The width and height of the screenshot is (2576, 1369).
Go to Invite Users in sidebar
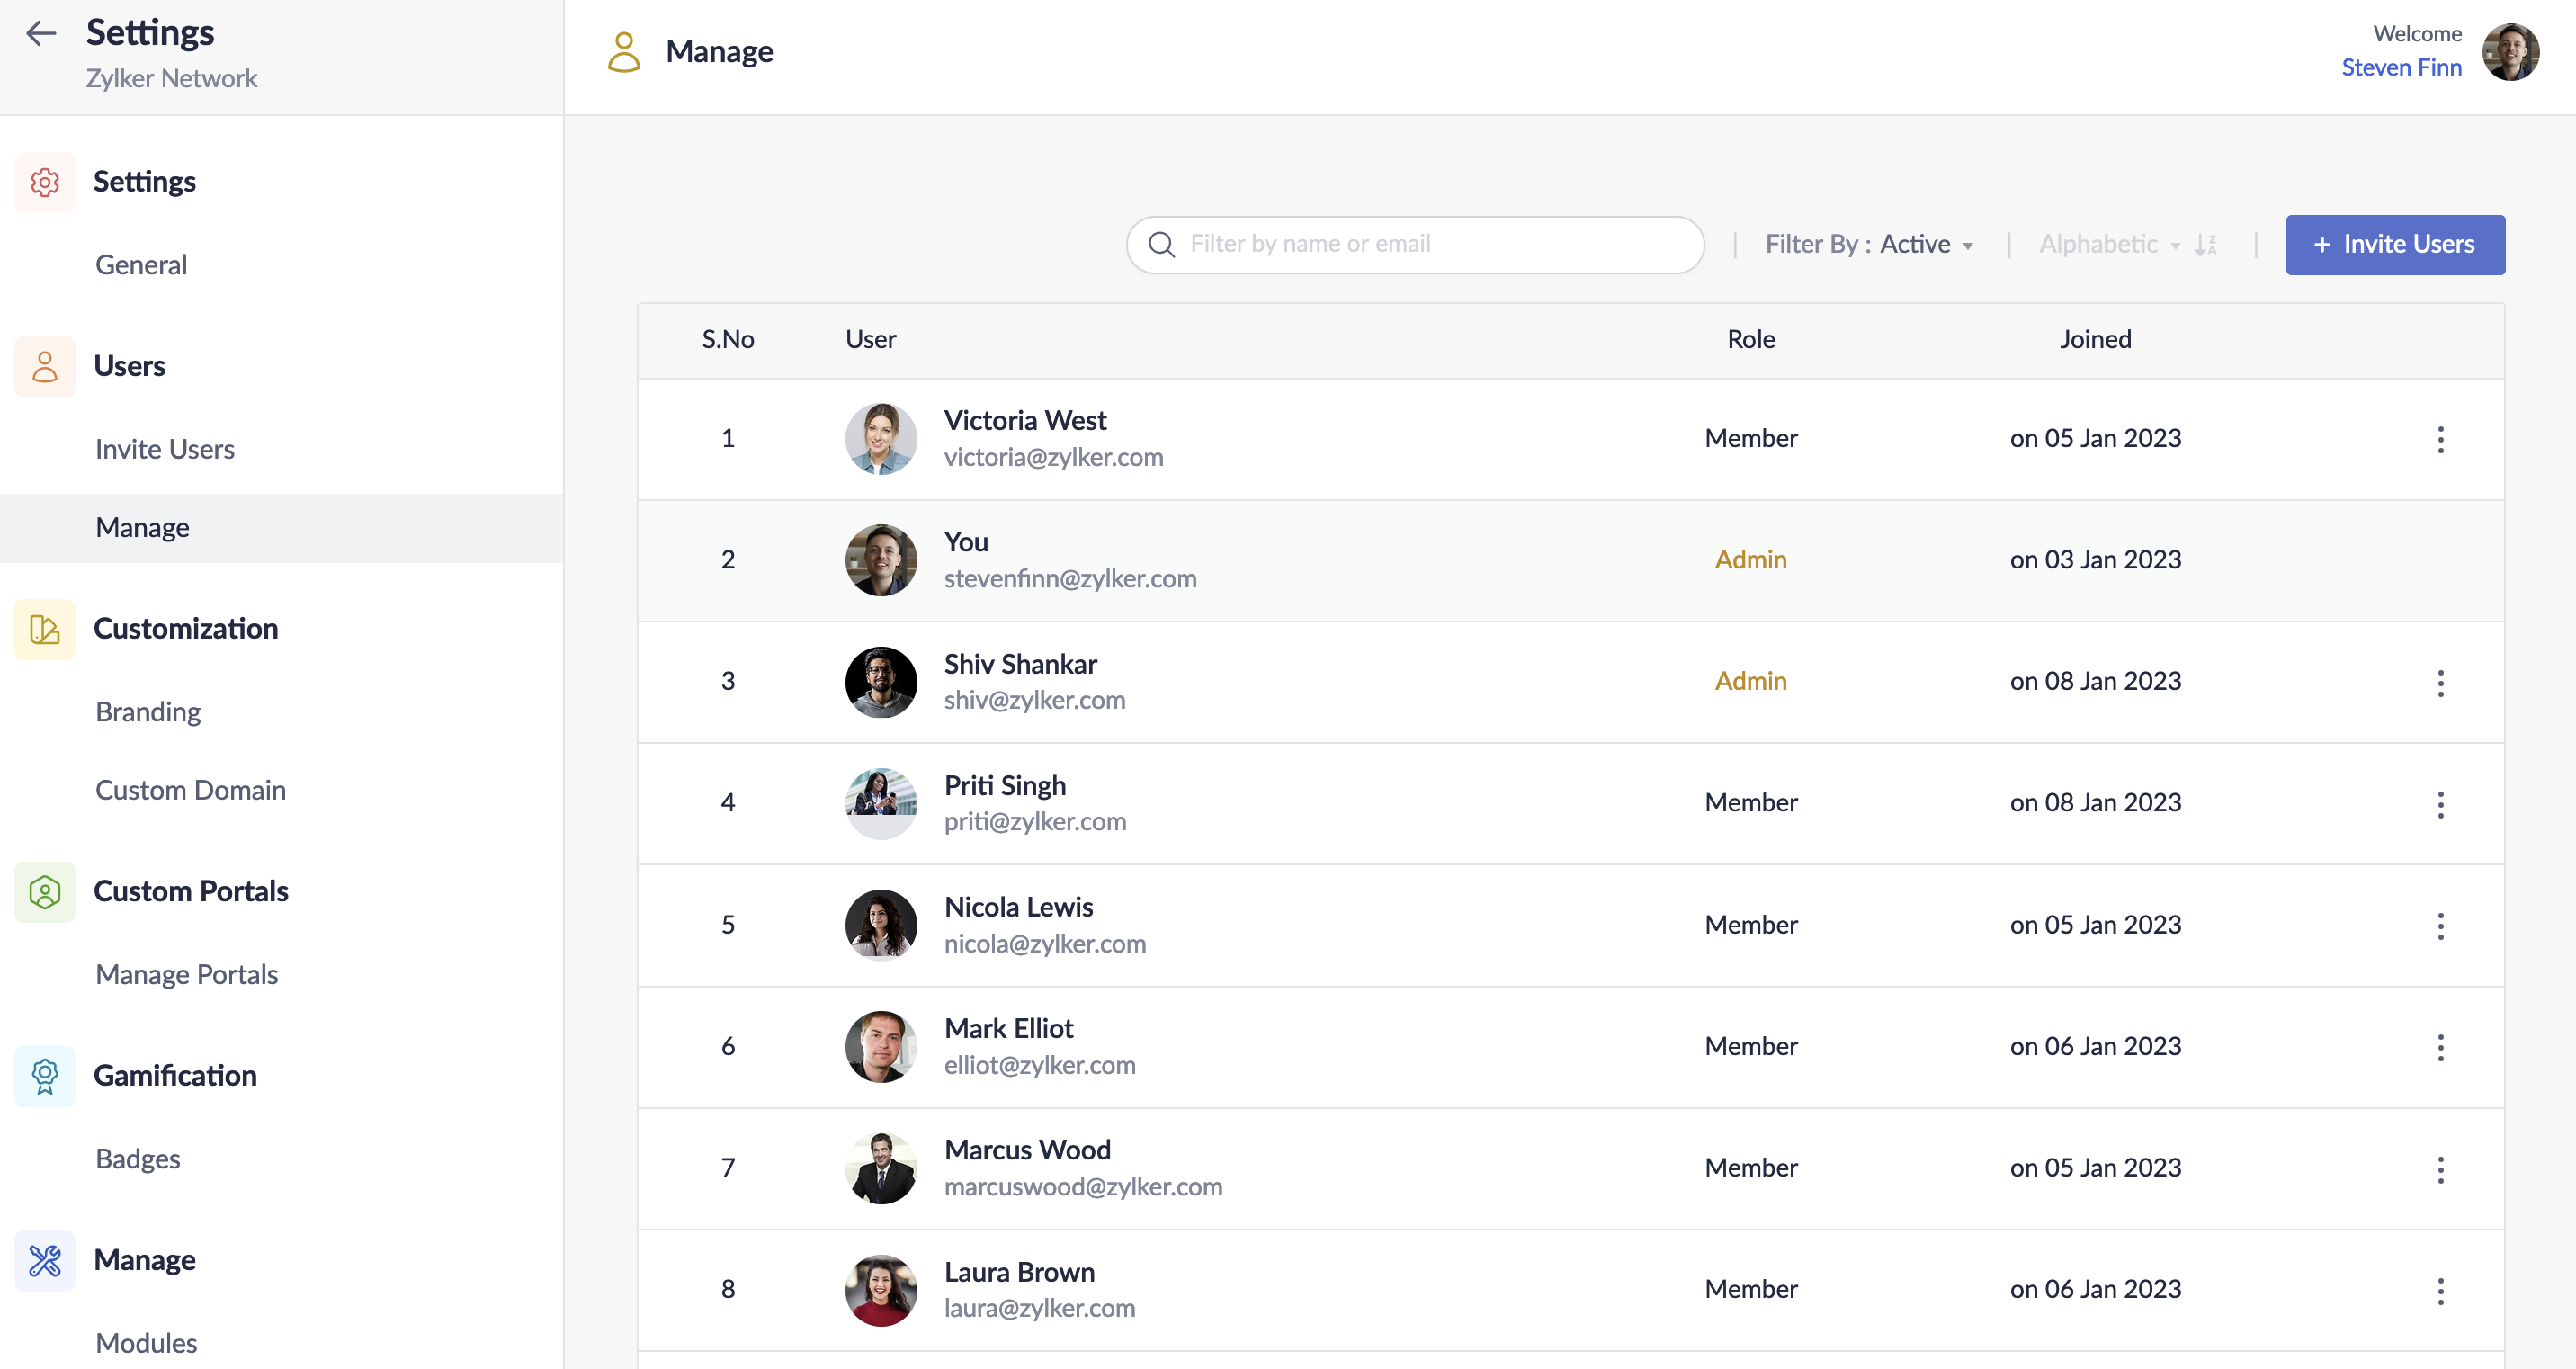pos(165,449)
